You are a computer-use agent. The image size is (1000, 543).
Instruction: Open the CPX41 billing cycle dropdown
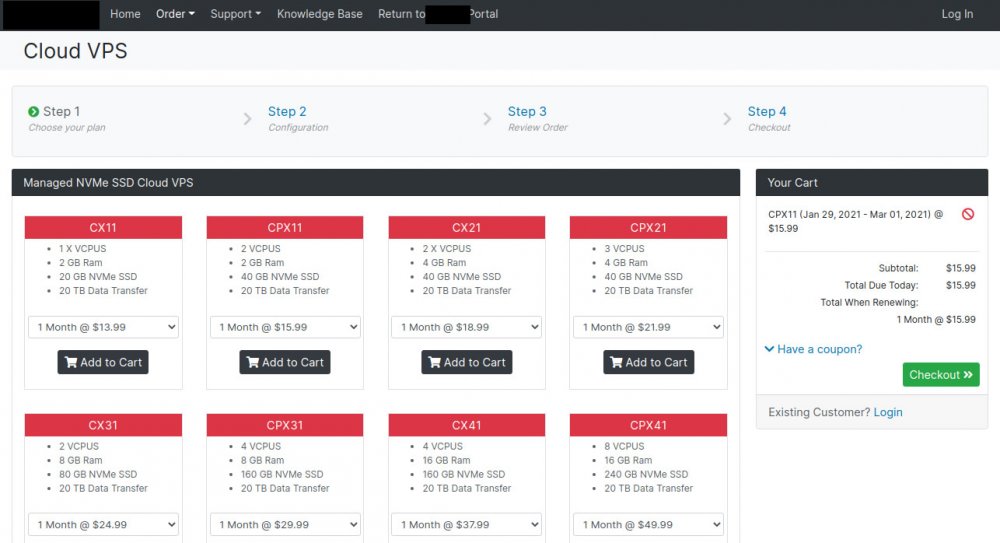pos(649,524)
